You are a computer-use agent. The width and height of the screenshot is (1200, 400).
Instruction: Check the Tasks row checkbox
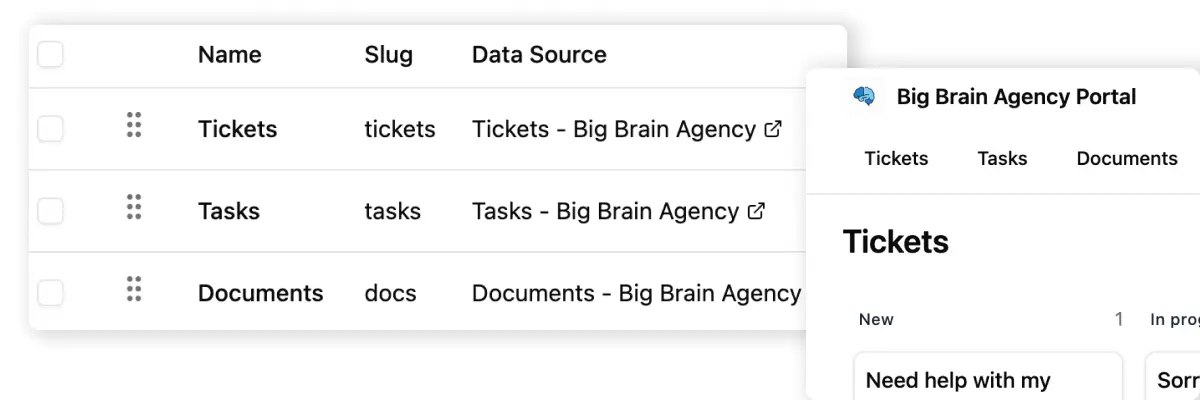click(x=50, y=211)
